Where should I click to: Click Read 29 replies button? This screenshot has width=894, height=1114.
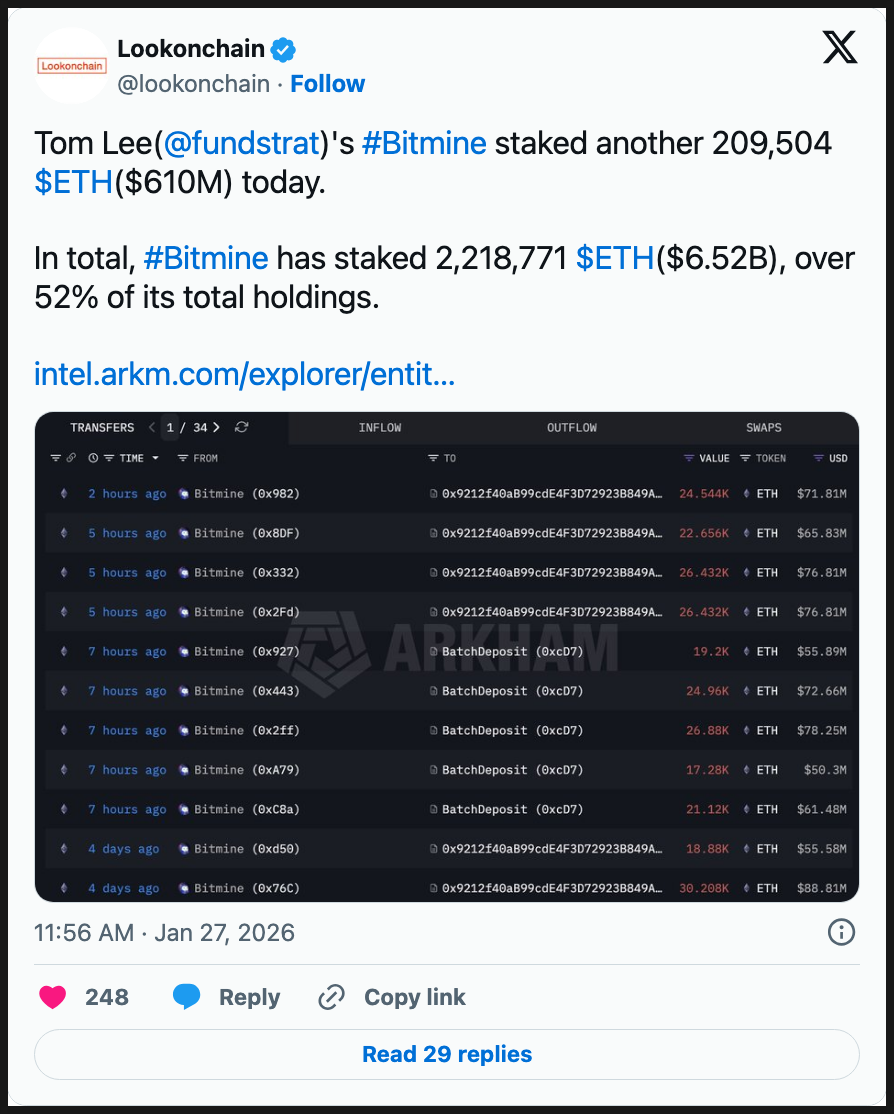[x=447, y=1054]
